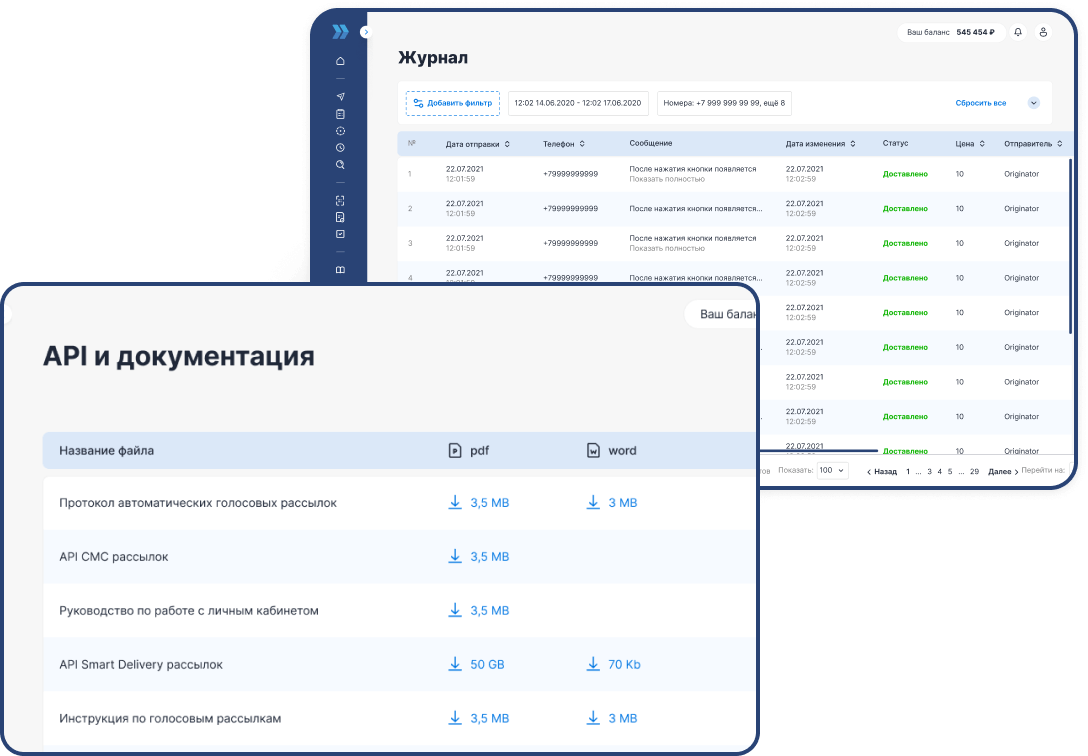Click the notification bell icon
This screenshot has width=1088, height=756.
coord(1017,32)
